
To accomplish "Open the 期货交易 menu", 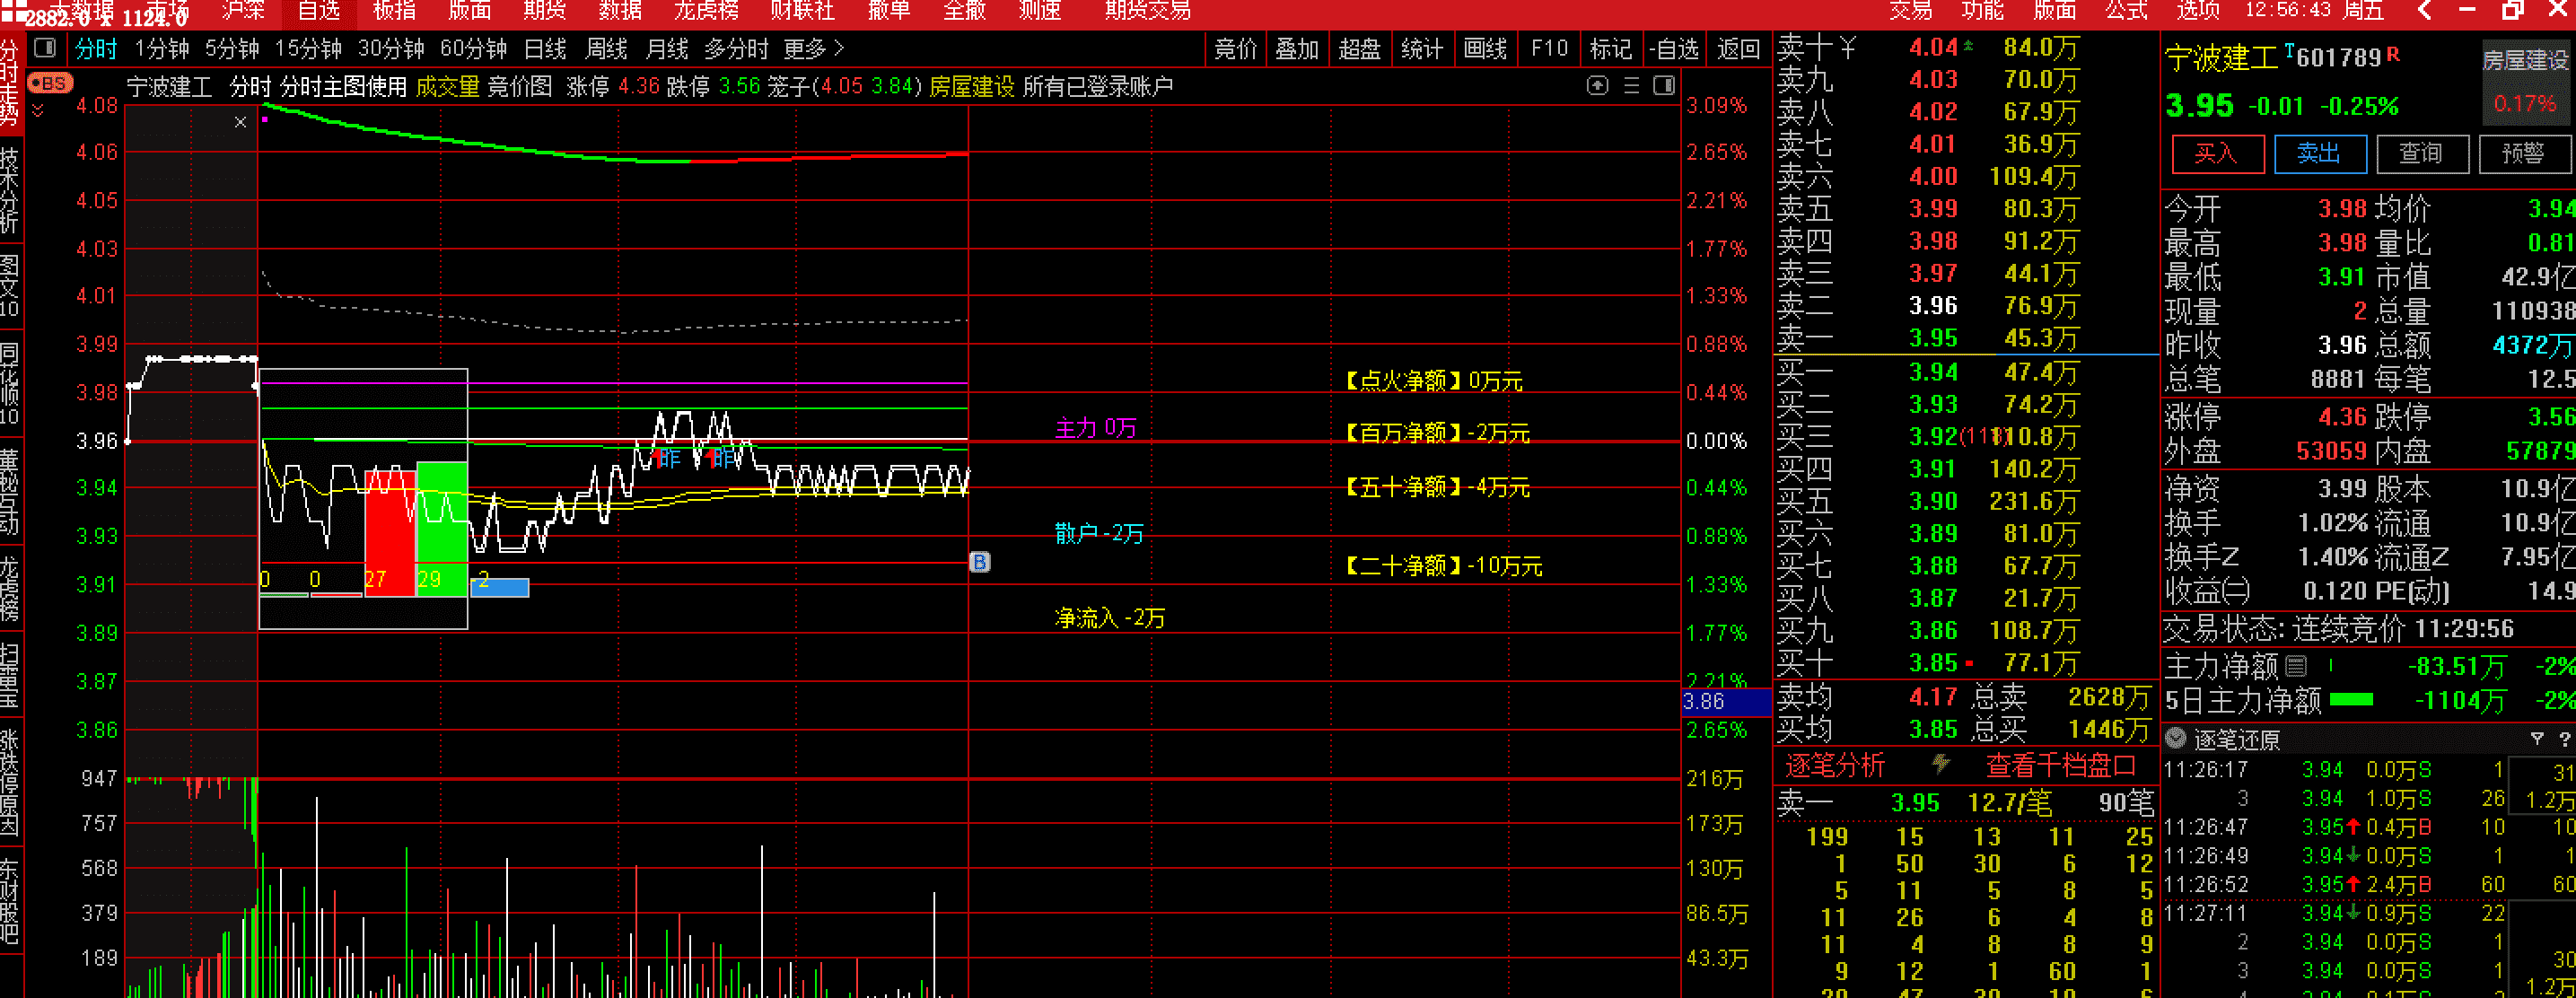I will coord(1148,11).
